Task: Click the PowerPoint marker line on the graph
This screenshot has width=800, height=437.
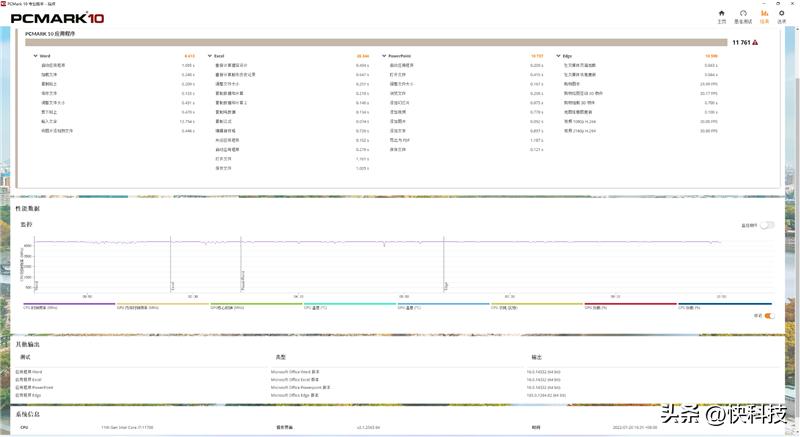Action: (241, 264)
